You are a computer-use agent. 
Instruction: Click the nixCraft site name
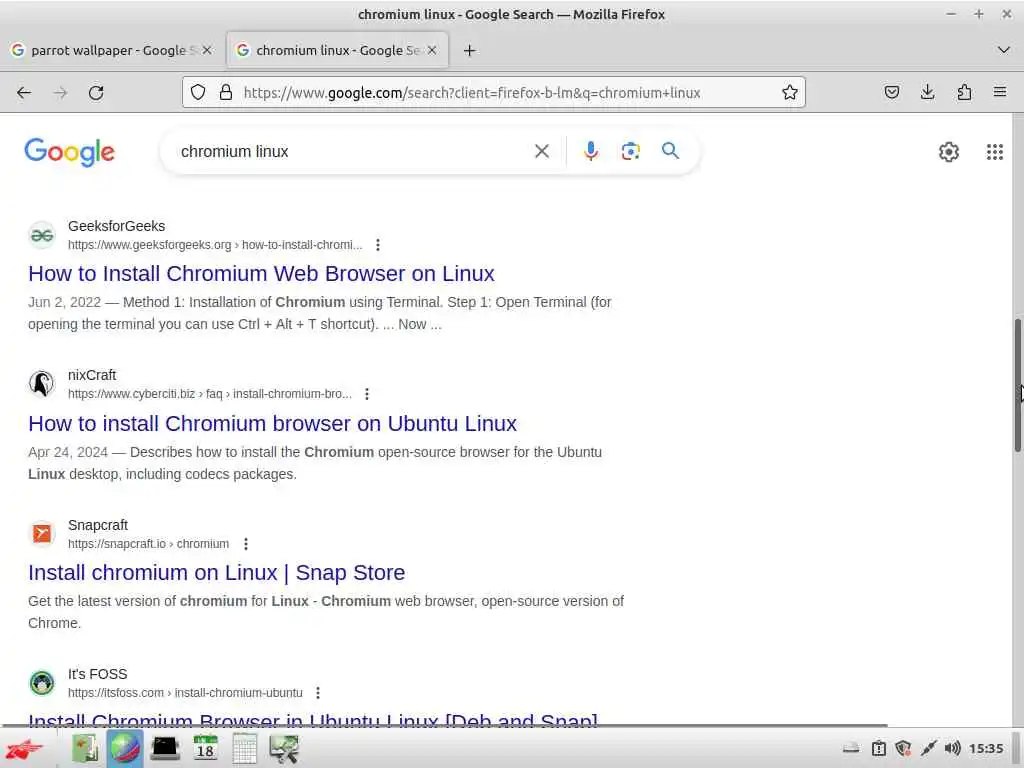coord(92,375)
